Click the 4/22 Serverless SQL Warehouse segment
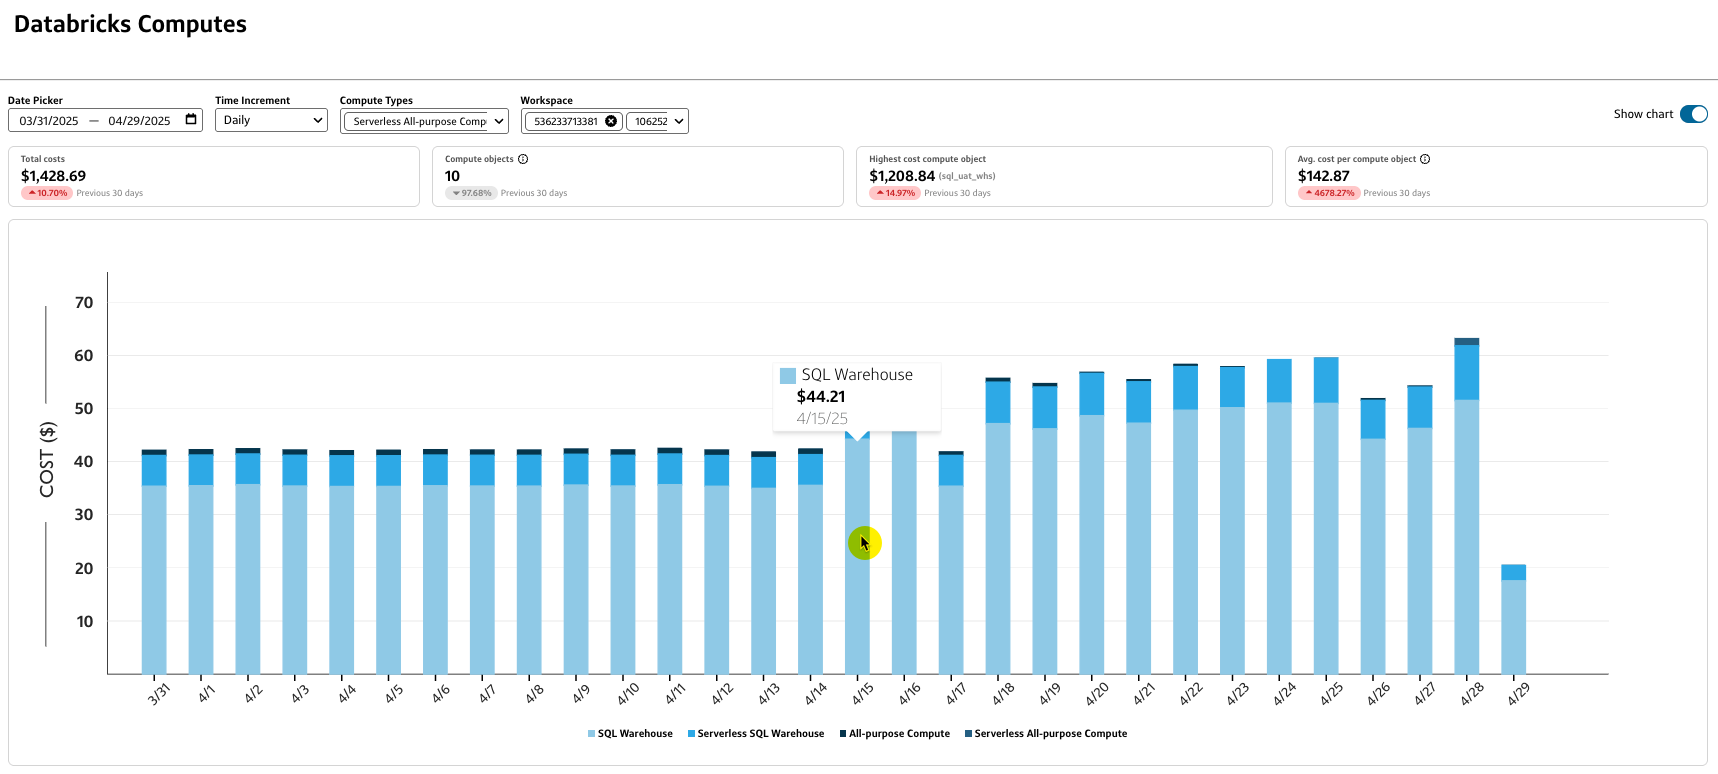The width and height of the screenshot is (1718, 774). [1185, 388]
